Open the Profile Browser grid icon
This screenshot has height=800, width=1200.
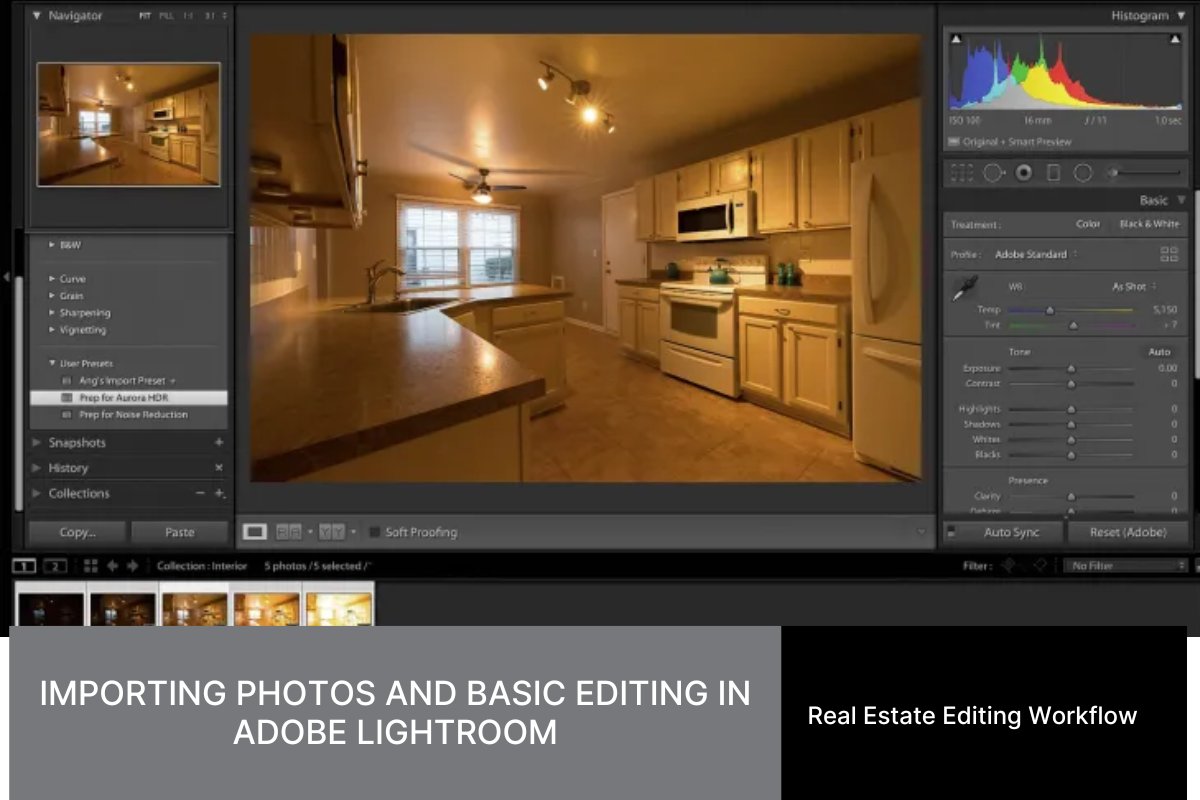(1170, 254)
